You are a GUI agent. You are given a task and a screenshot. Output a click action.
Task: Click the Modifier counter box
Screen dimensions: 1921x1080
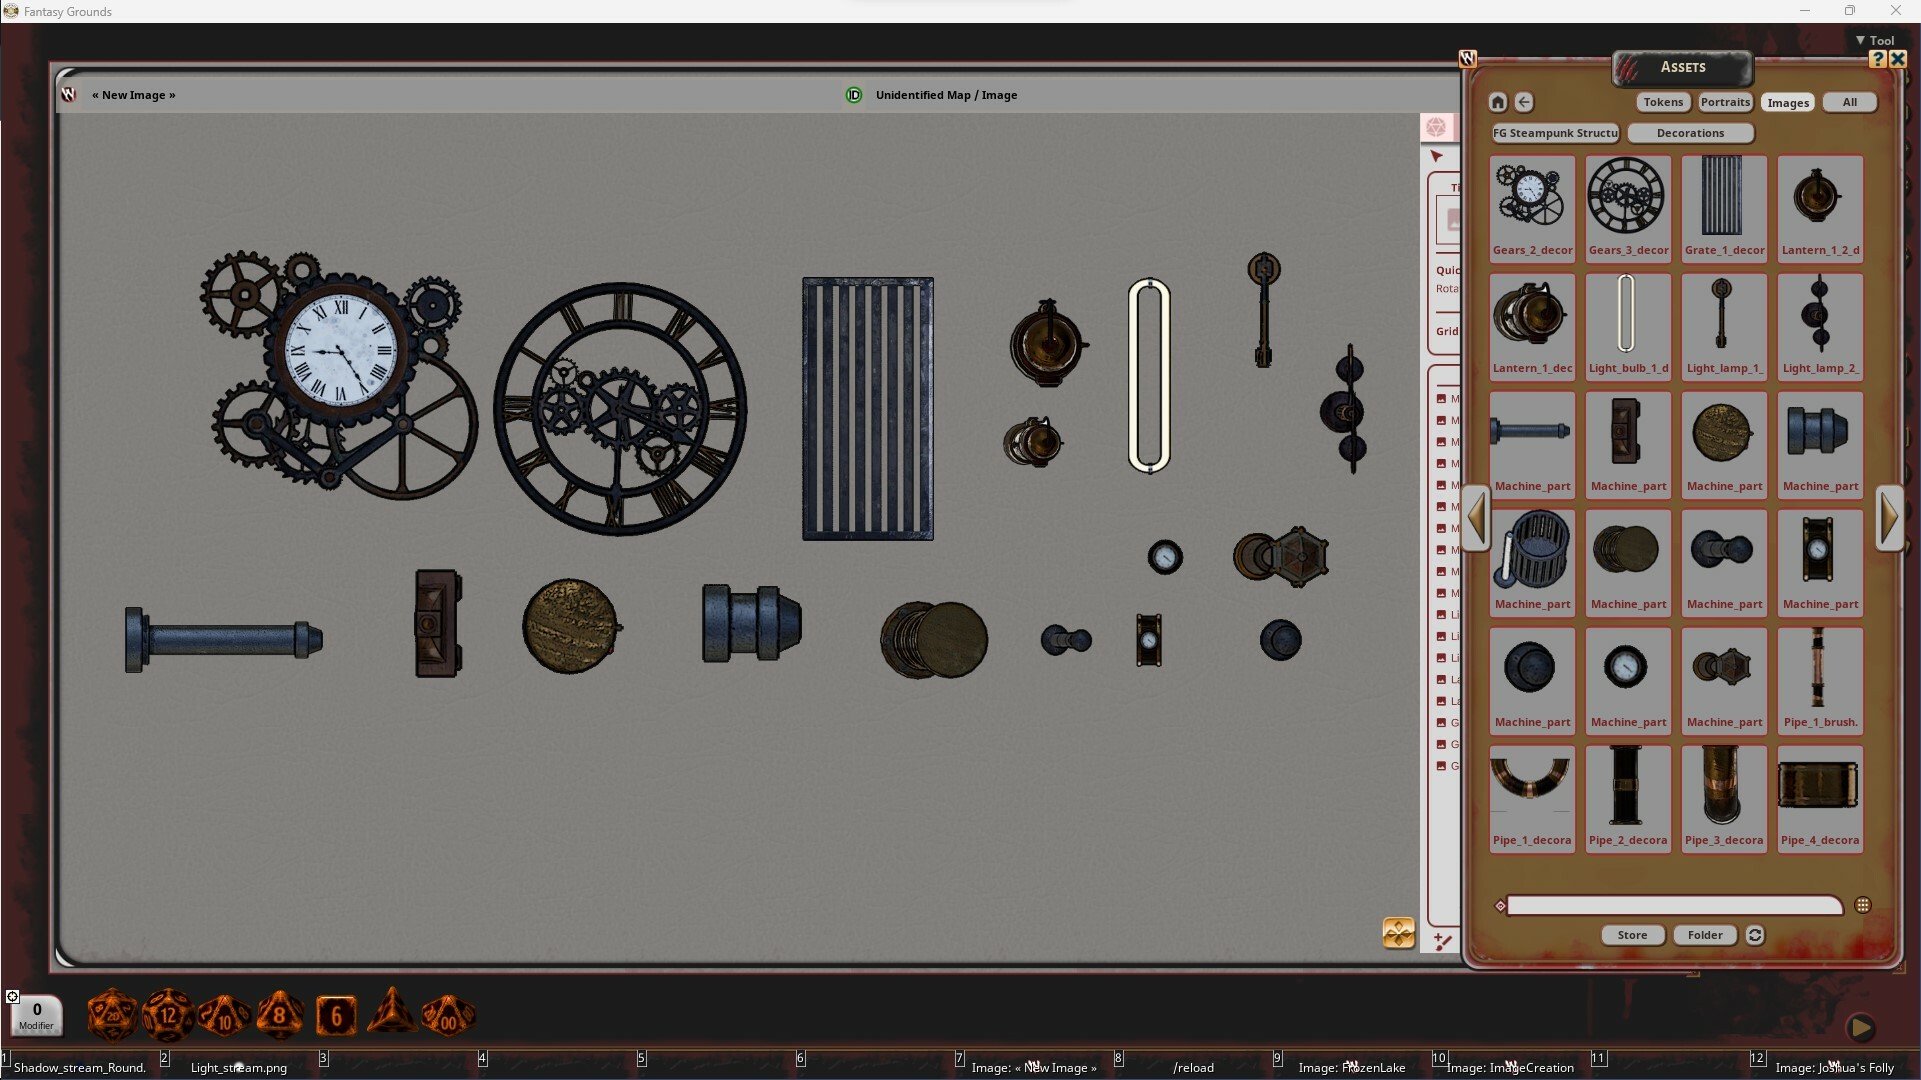point(36,1014)
